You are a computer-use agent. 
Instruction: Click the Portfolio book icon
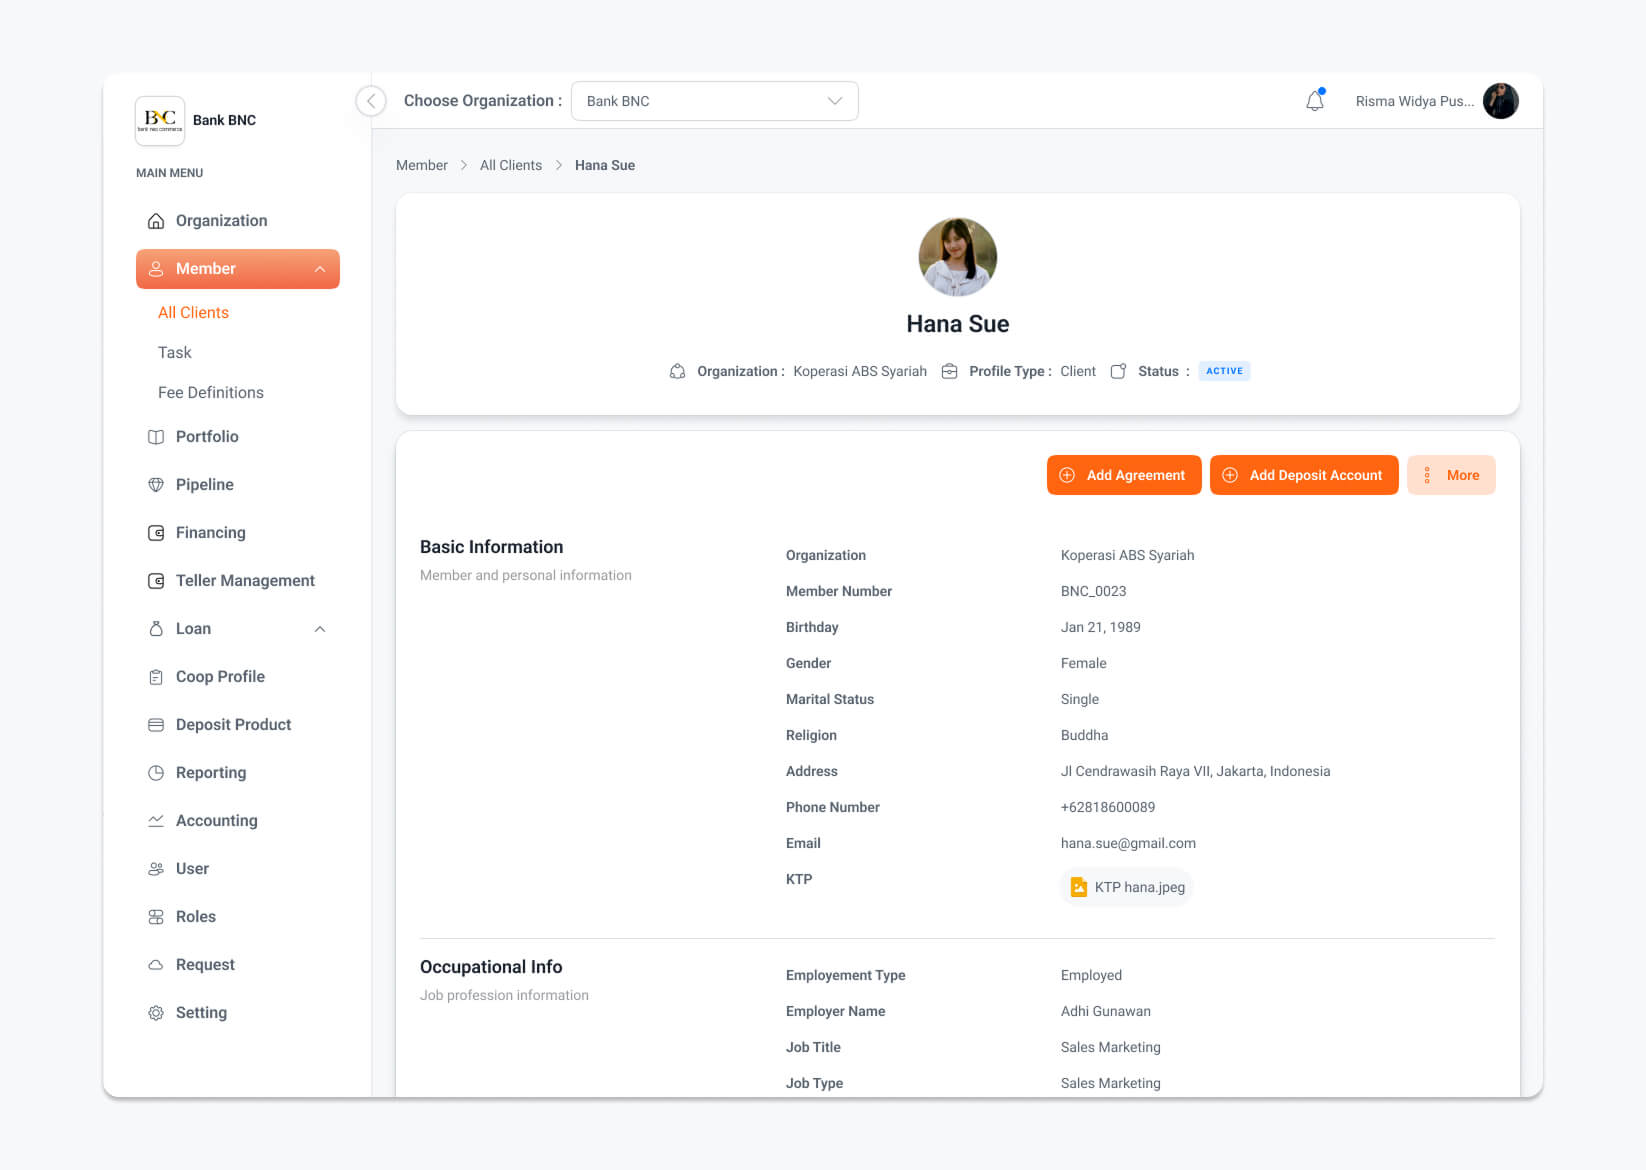(x=156, y=437)
